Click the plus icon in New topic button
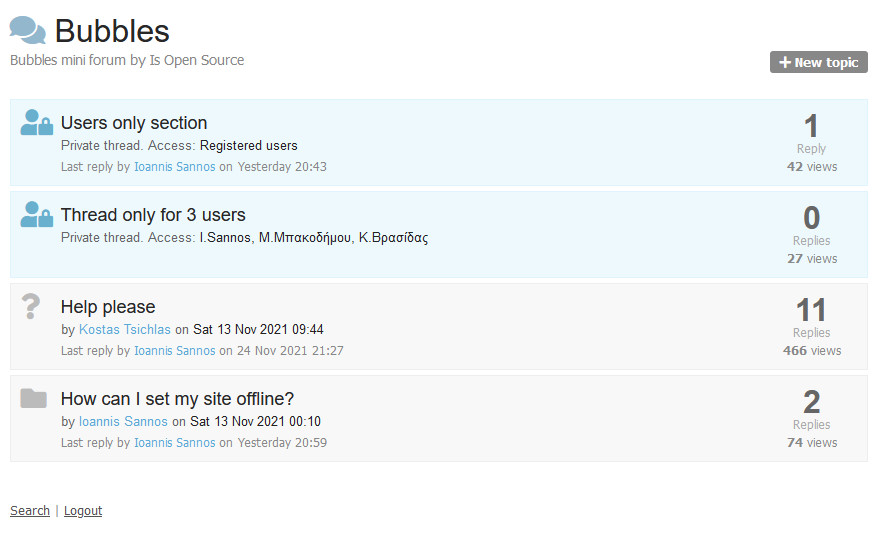 (785, 62)
